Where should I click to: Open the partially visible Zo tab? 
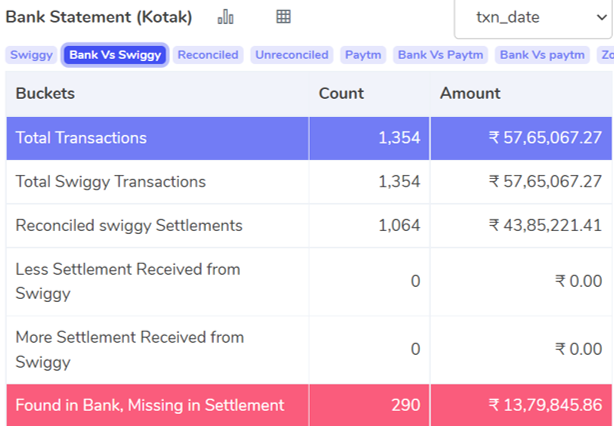point(606,55)
